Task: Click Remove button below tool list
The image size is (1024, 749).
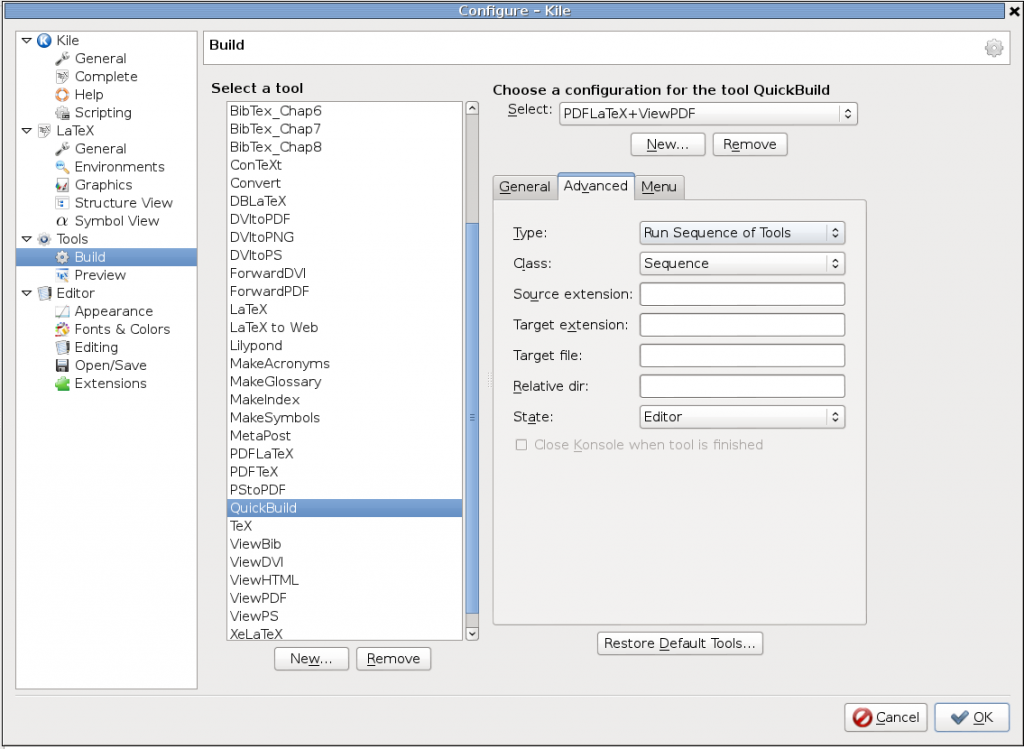Action: (393, 659)
